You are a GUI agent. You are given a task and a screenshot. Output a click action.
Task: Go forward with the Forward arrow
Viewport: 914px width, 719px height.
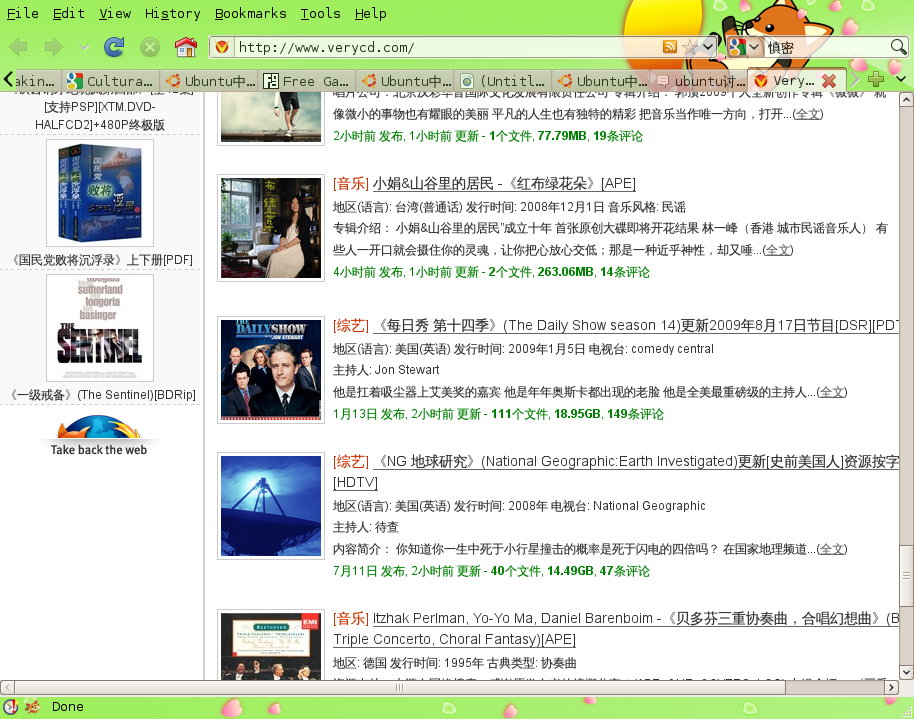coord(54,47)
